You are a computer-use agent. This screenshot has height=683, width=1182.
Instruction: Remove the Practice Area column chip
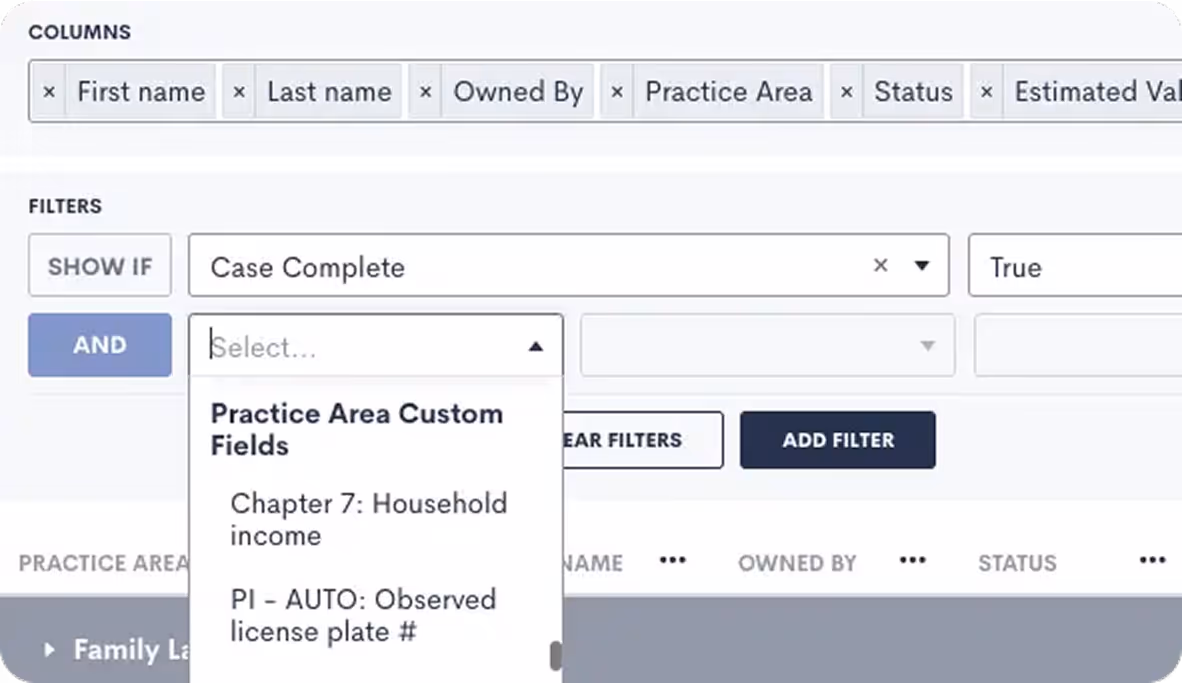pyautogui.click(x=616, y=91)
